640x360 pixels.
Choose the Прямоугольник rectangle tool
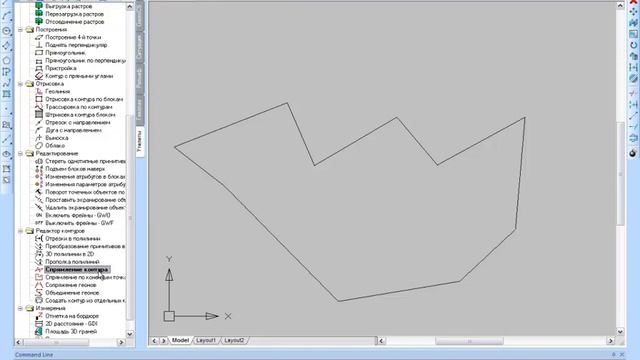65,53
